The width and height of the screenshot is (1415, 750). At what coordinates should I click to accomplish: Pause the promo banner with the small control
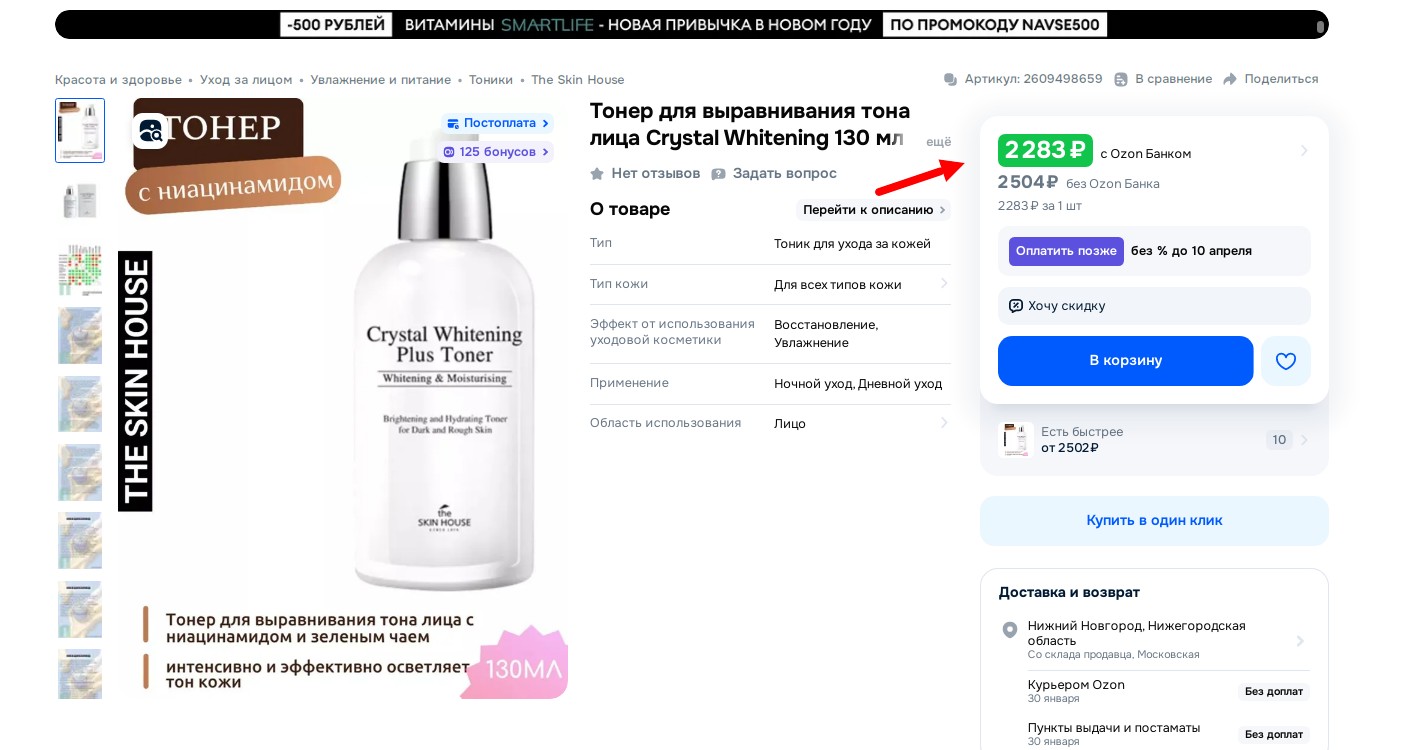1320,26
